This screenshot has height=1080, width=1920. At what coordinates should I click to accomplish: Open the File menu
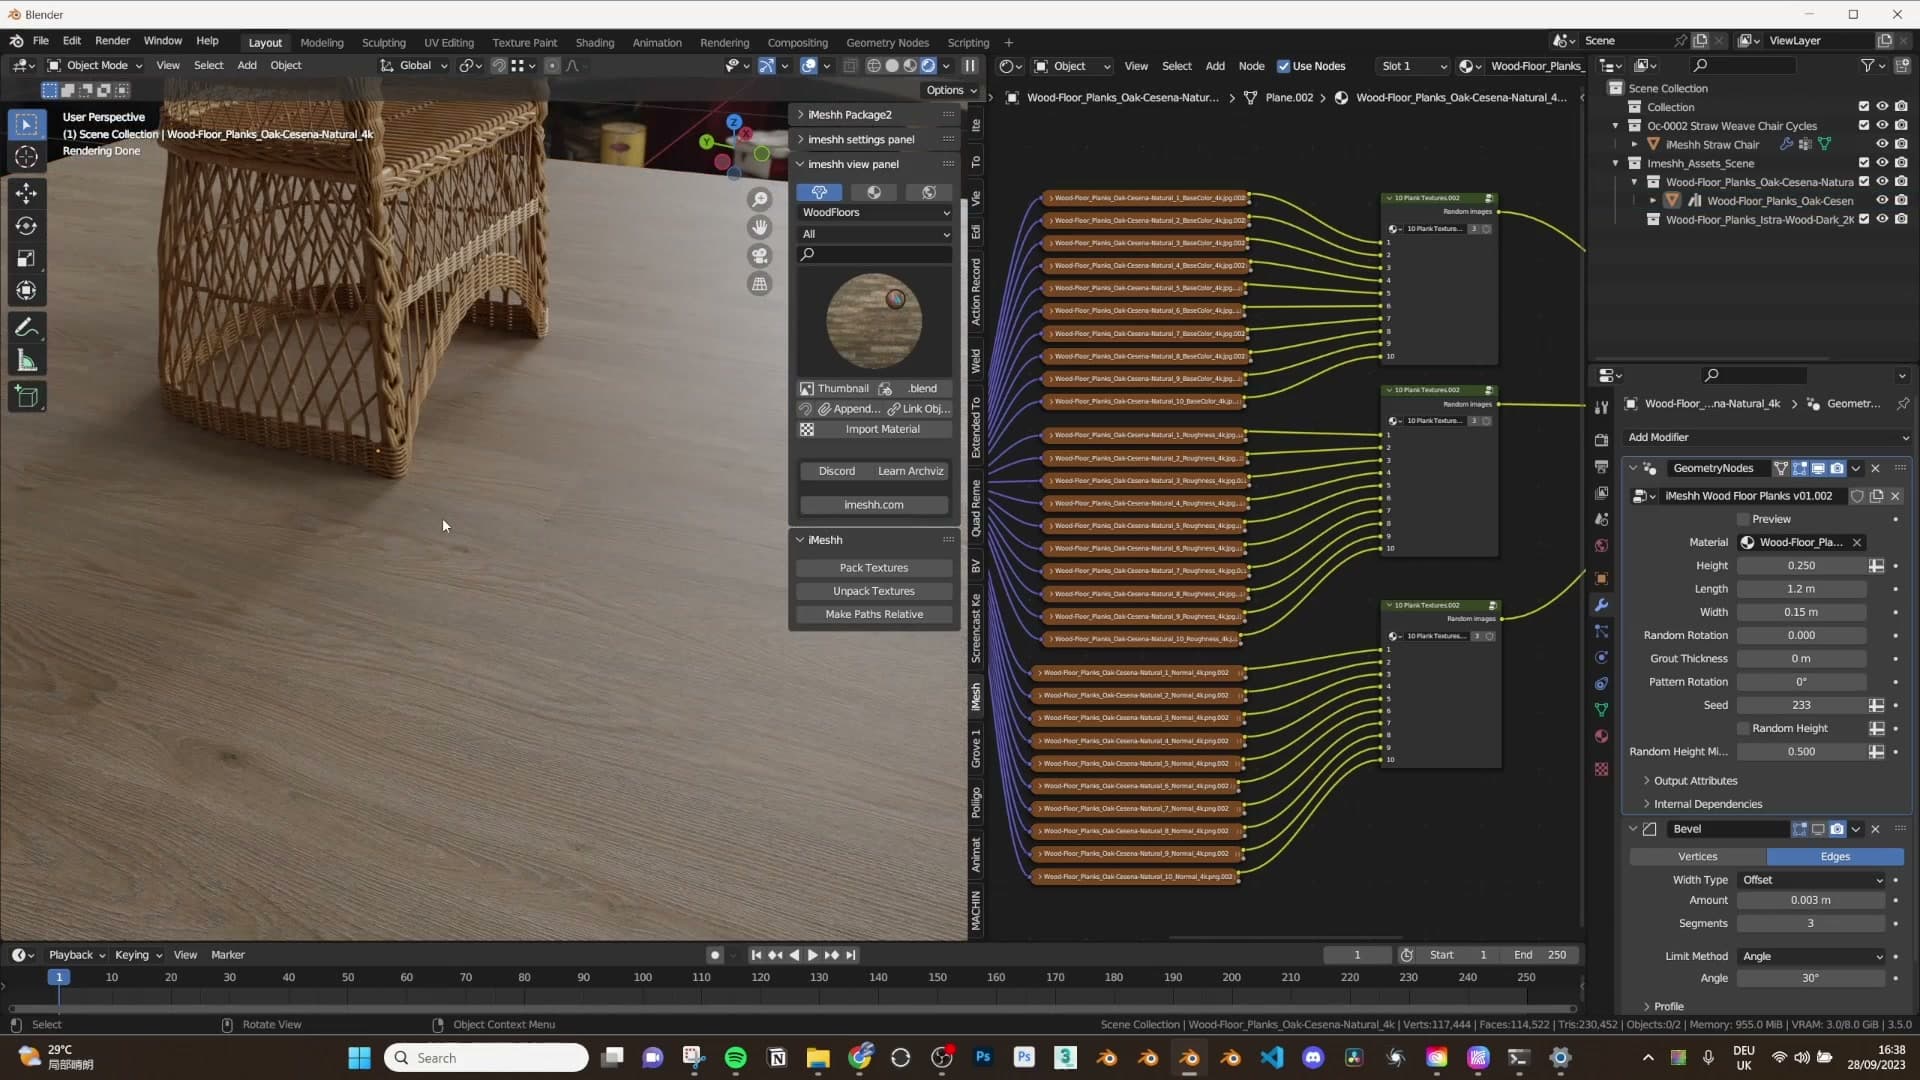click(41, 41)
